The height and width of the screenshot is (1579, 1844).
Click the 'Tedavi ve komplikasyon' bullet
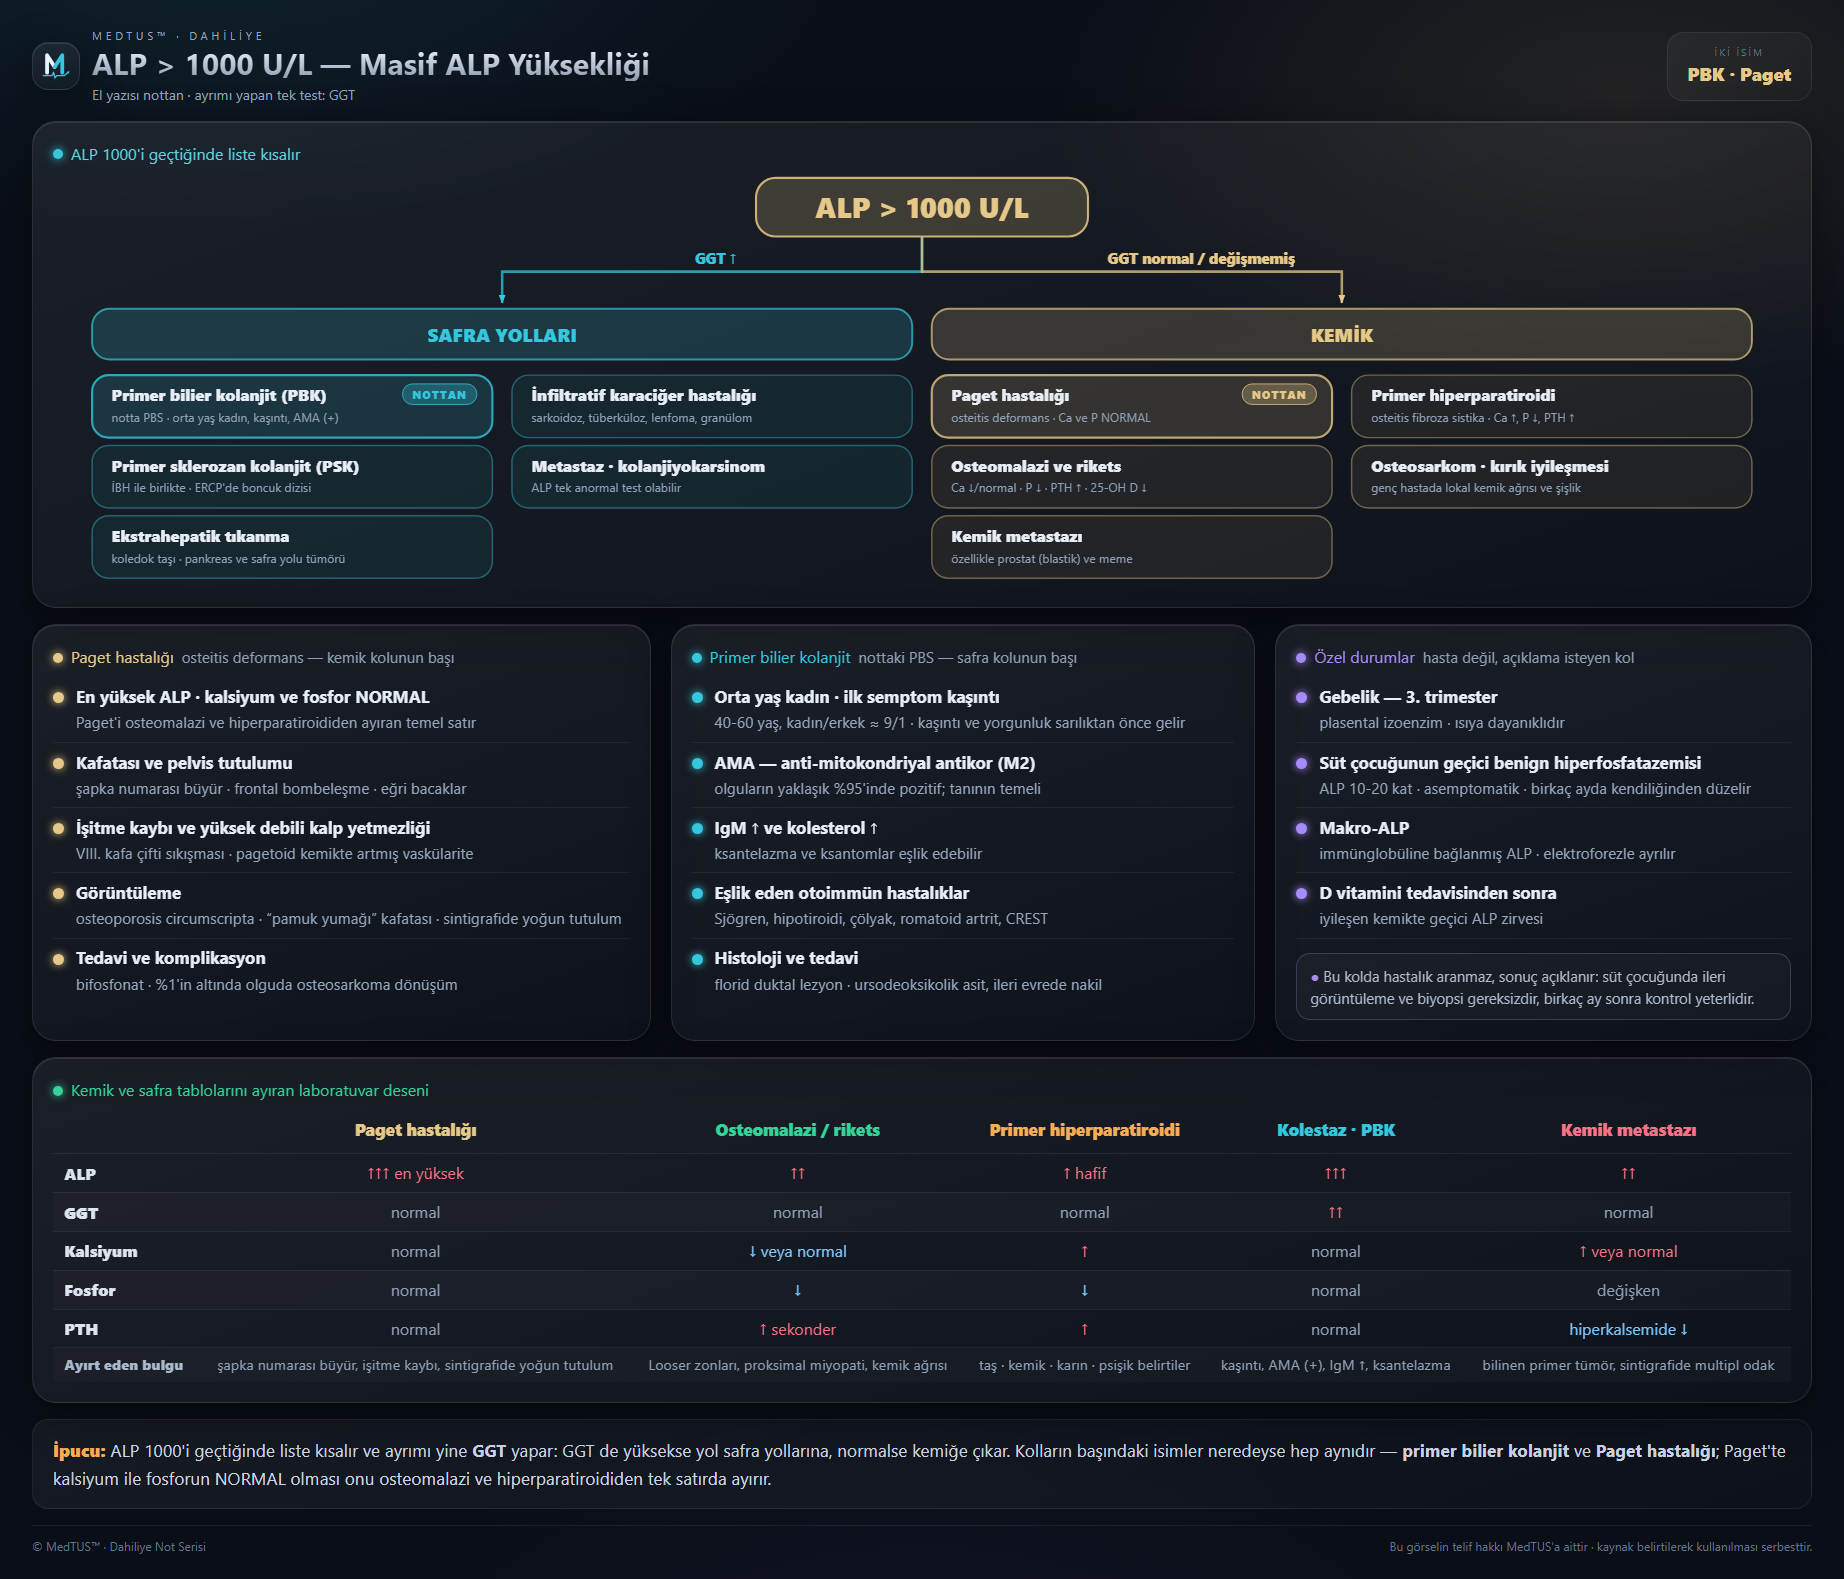(171, 958)
